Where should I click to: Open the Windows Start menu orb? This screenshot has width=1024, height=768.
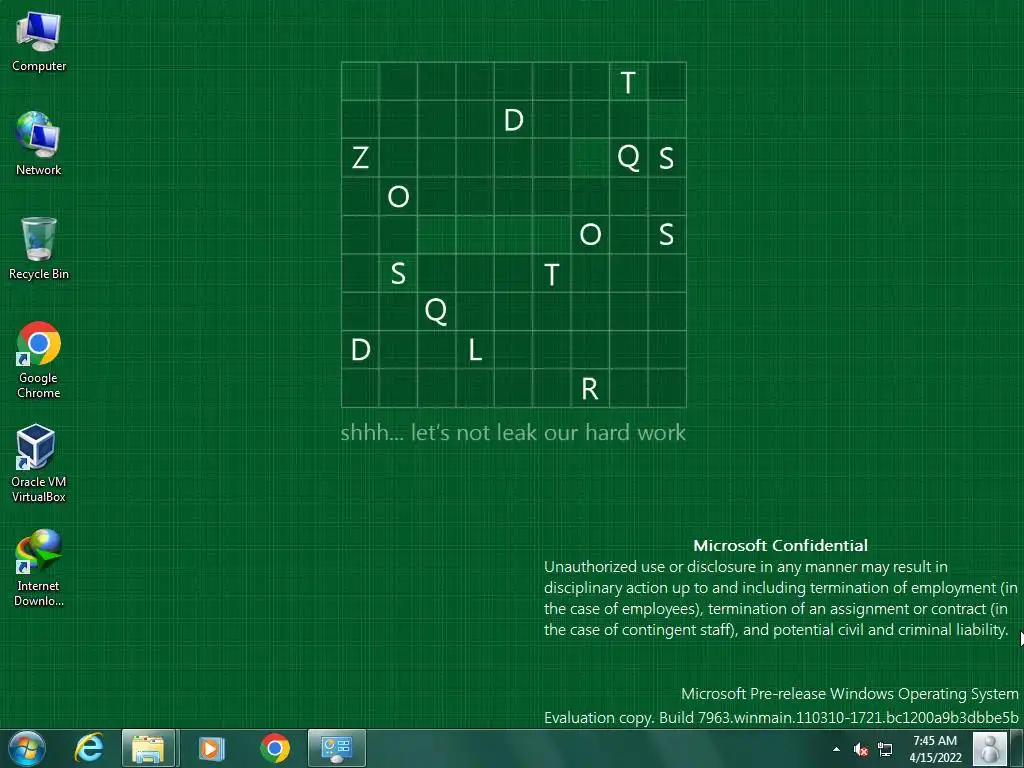27,748
